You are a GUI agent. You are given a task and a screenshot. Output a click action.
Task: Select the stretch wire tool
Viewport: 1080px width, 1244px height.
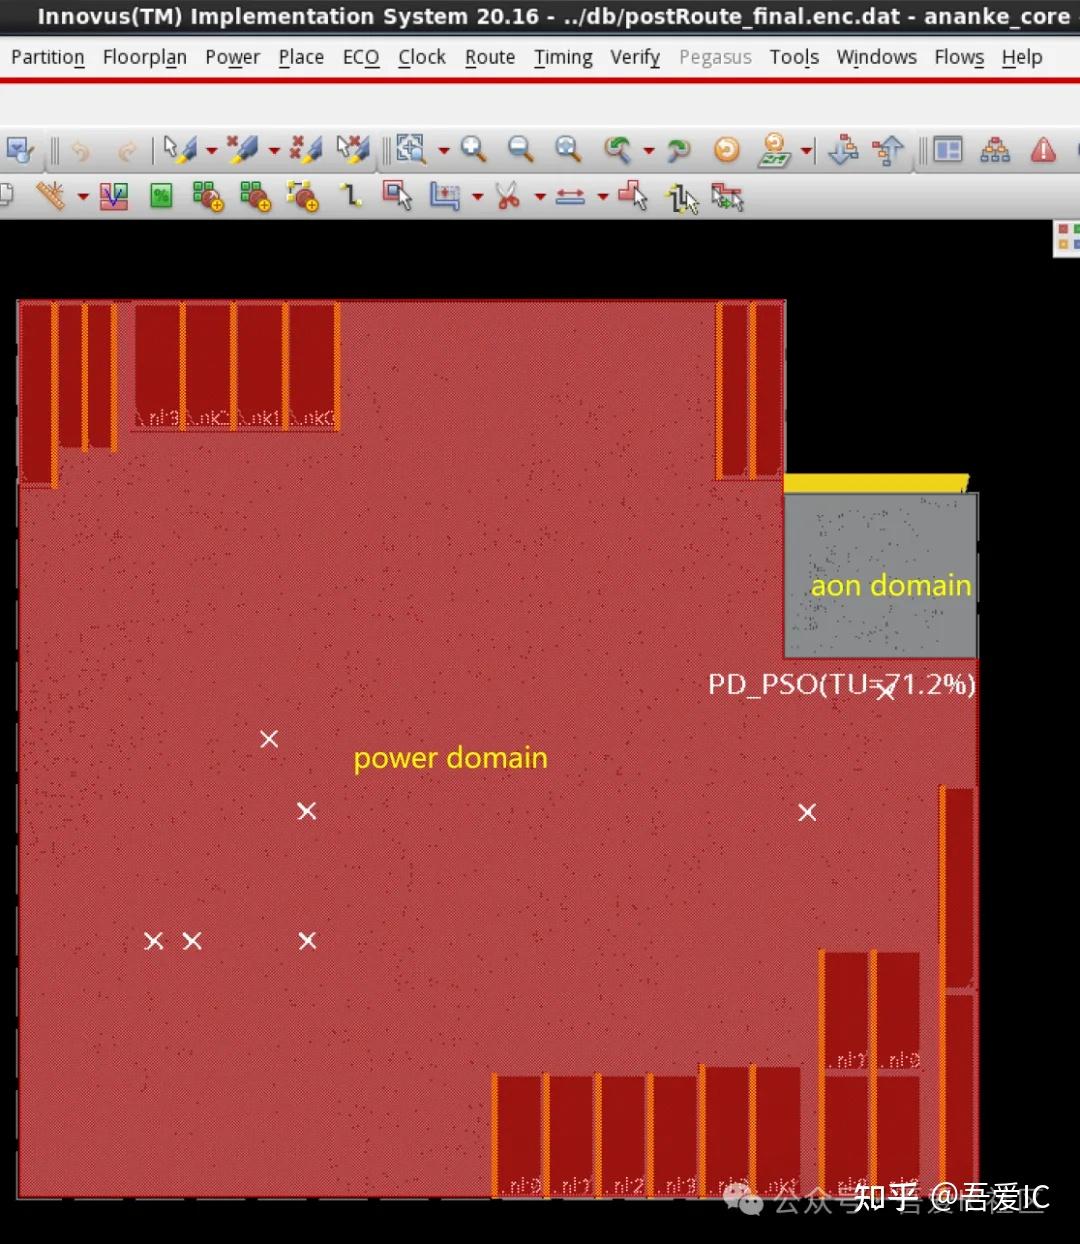coord(570,196)
